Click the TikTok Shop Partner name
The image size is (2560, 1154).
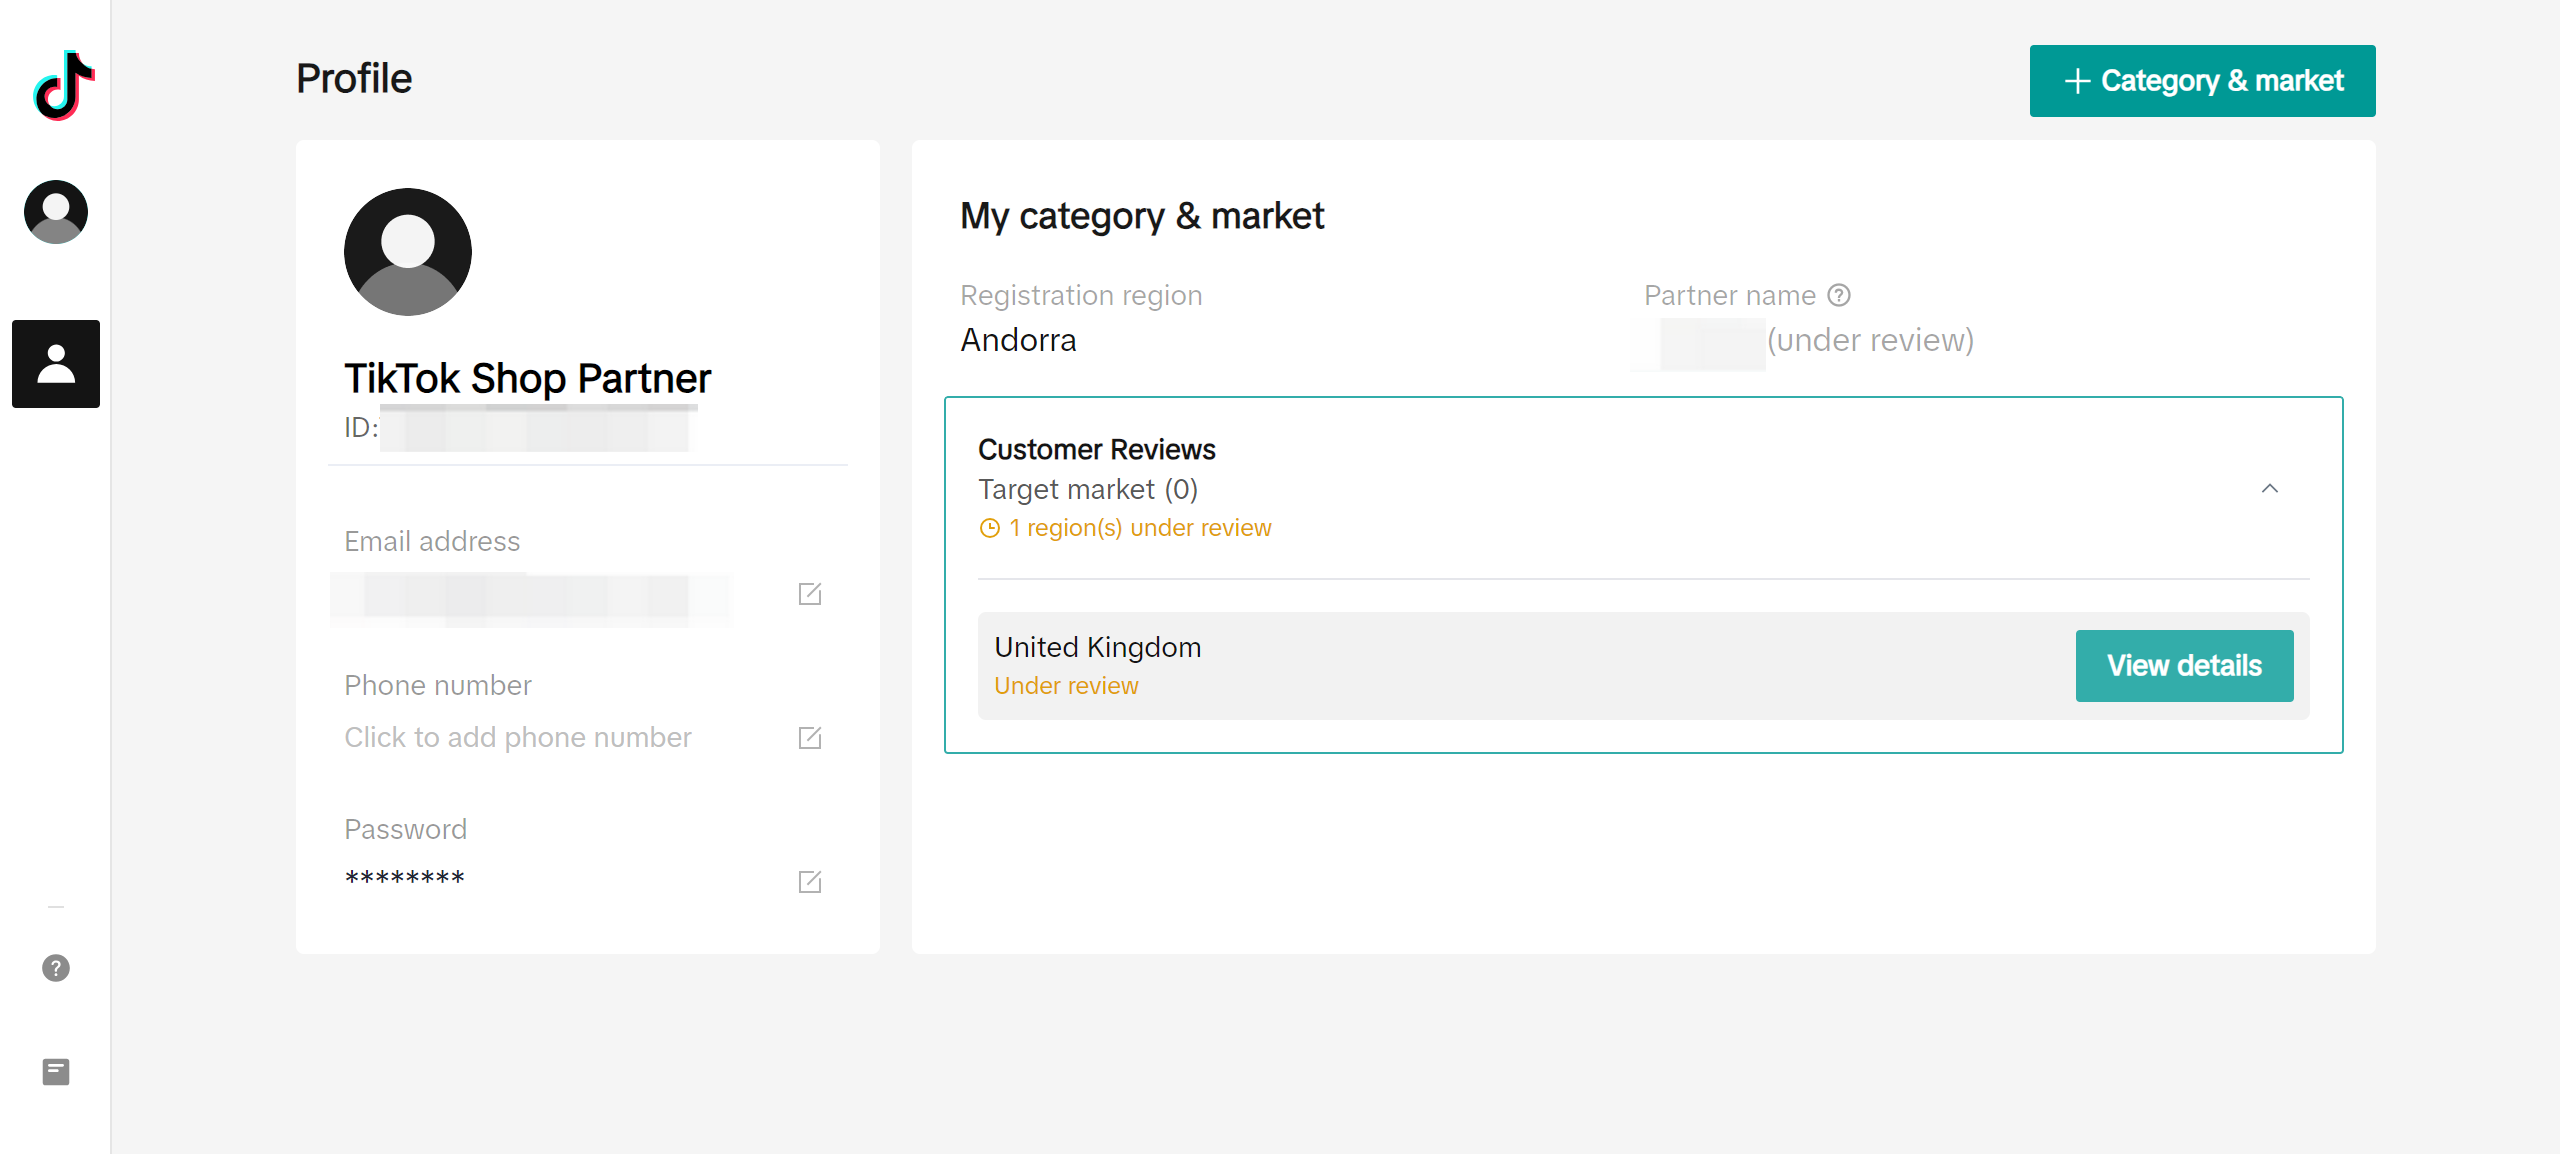point(528,379)
